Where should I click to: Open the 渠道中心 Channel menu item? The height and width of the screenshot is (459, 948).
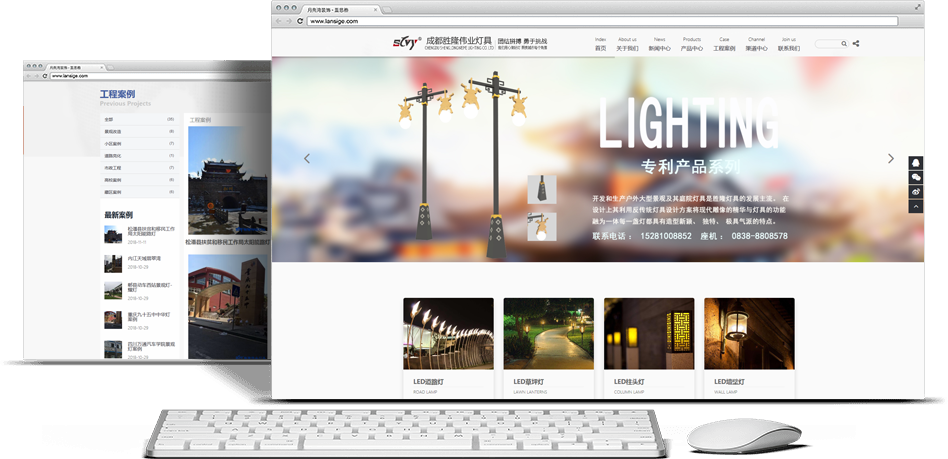(x=756, y=44)
